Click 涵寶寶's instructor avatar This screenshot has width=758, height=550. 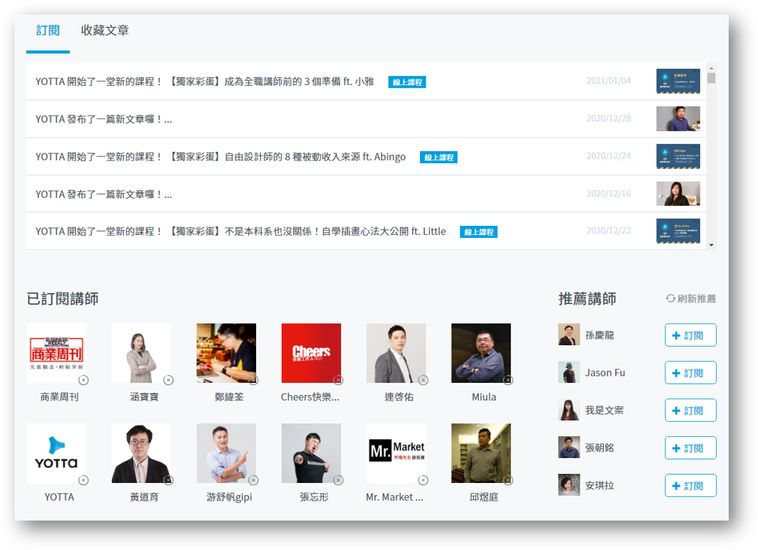pos(142,353)
